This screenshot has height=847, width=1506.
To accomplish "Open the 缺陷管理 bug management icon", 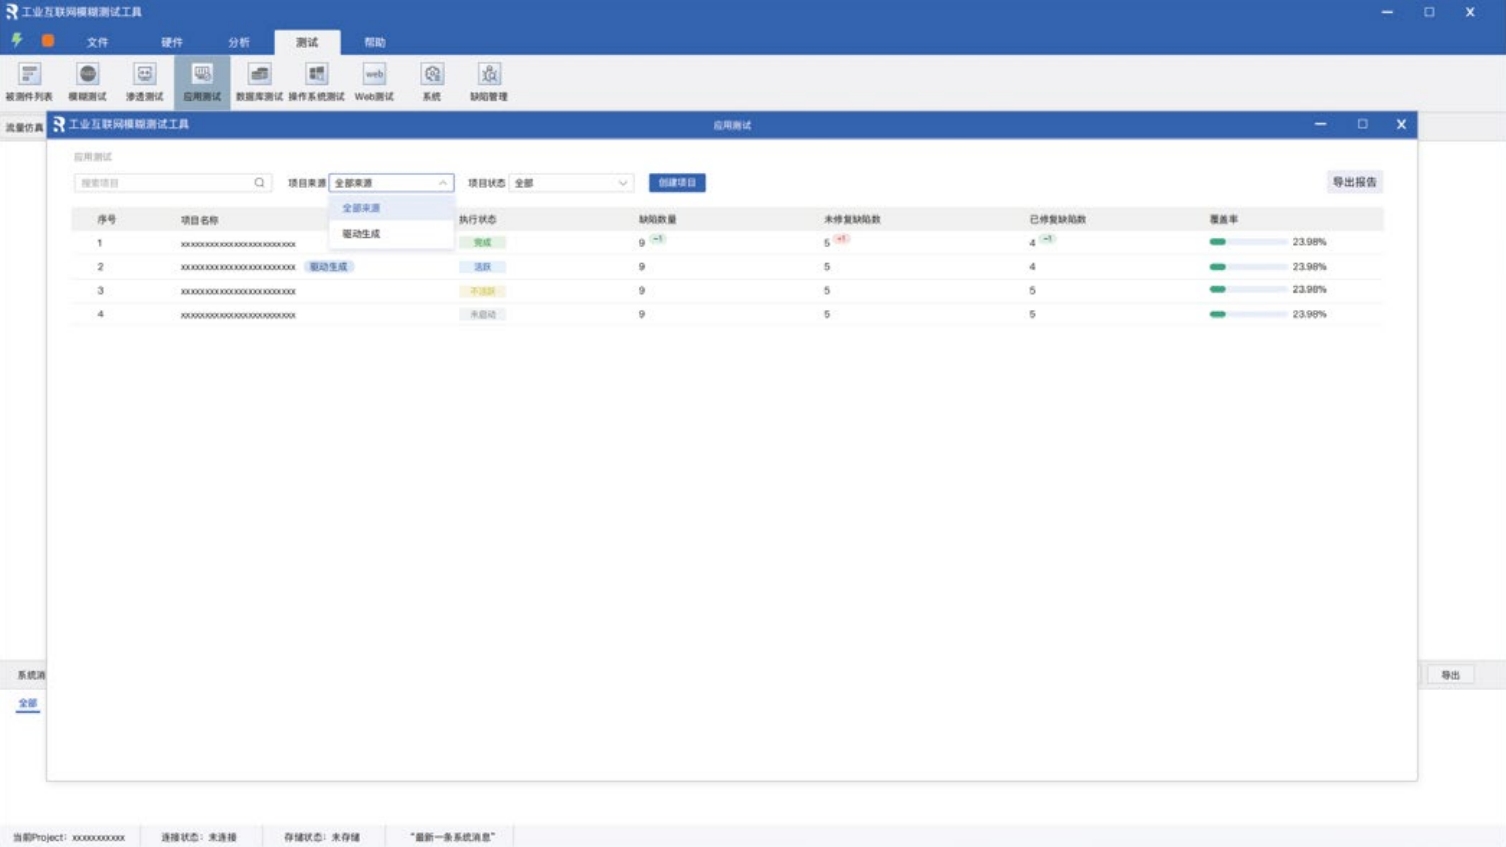I will click(x=489, y=81).
